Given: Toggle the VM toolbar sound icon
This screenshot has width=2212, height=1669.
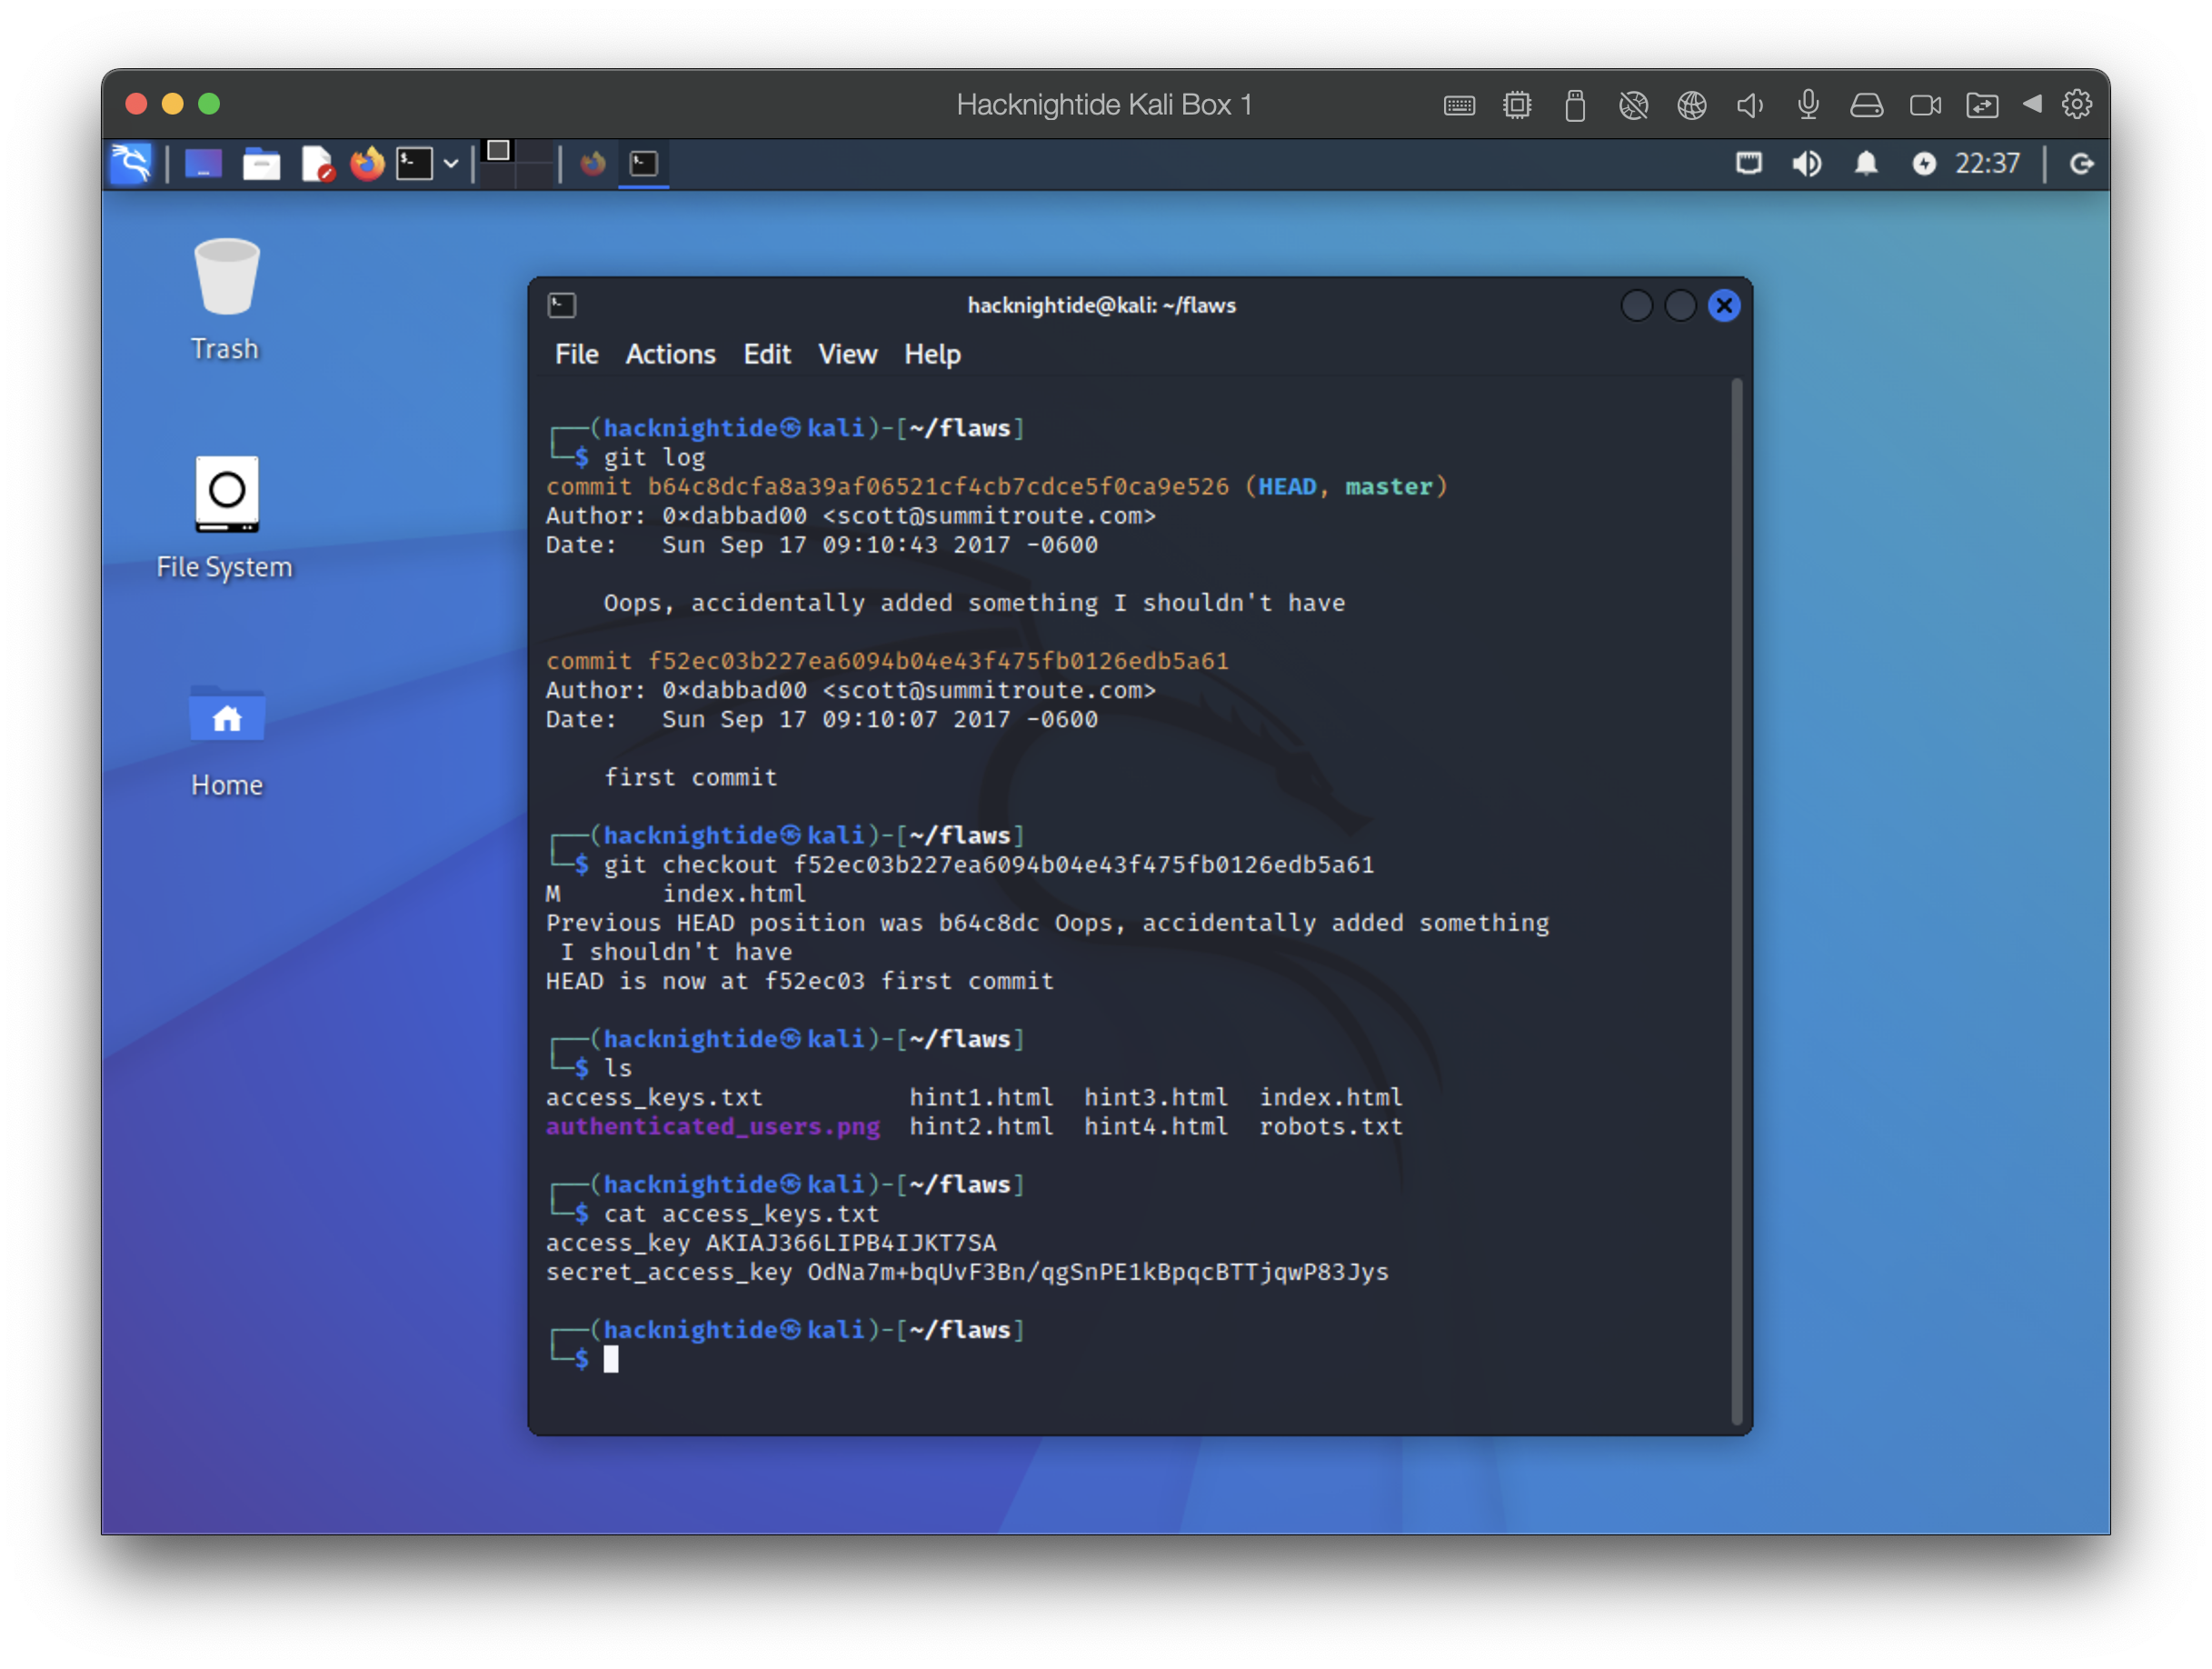Looking at the screenshot, I should [x=1749, y=104].
